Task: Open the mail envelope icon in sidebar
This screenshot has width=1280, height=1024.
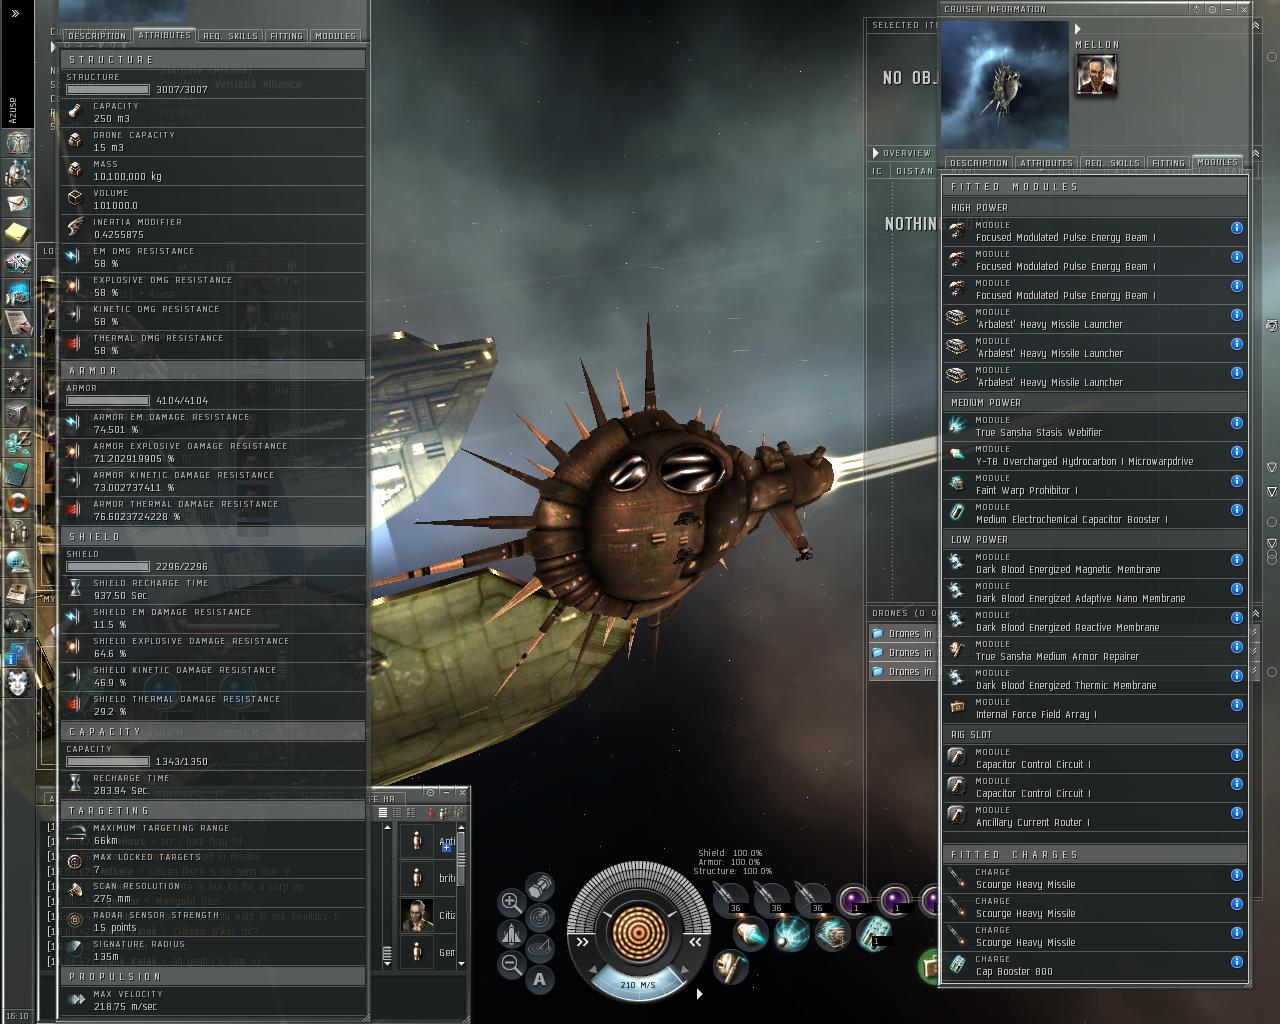Action: pyautogui.click(x=17, y=203)
